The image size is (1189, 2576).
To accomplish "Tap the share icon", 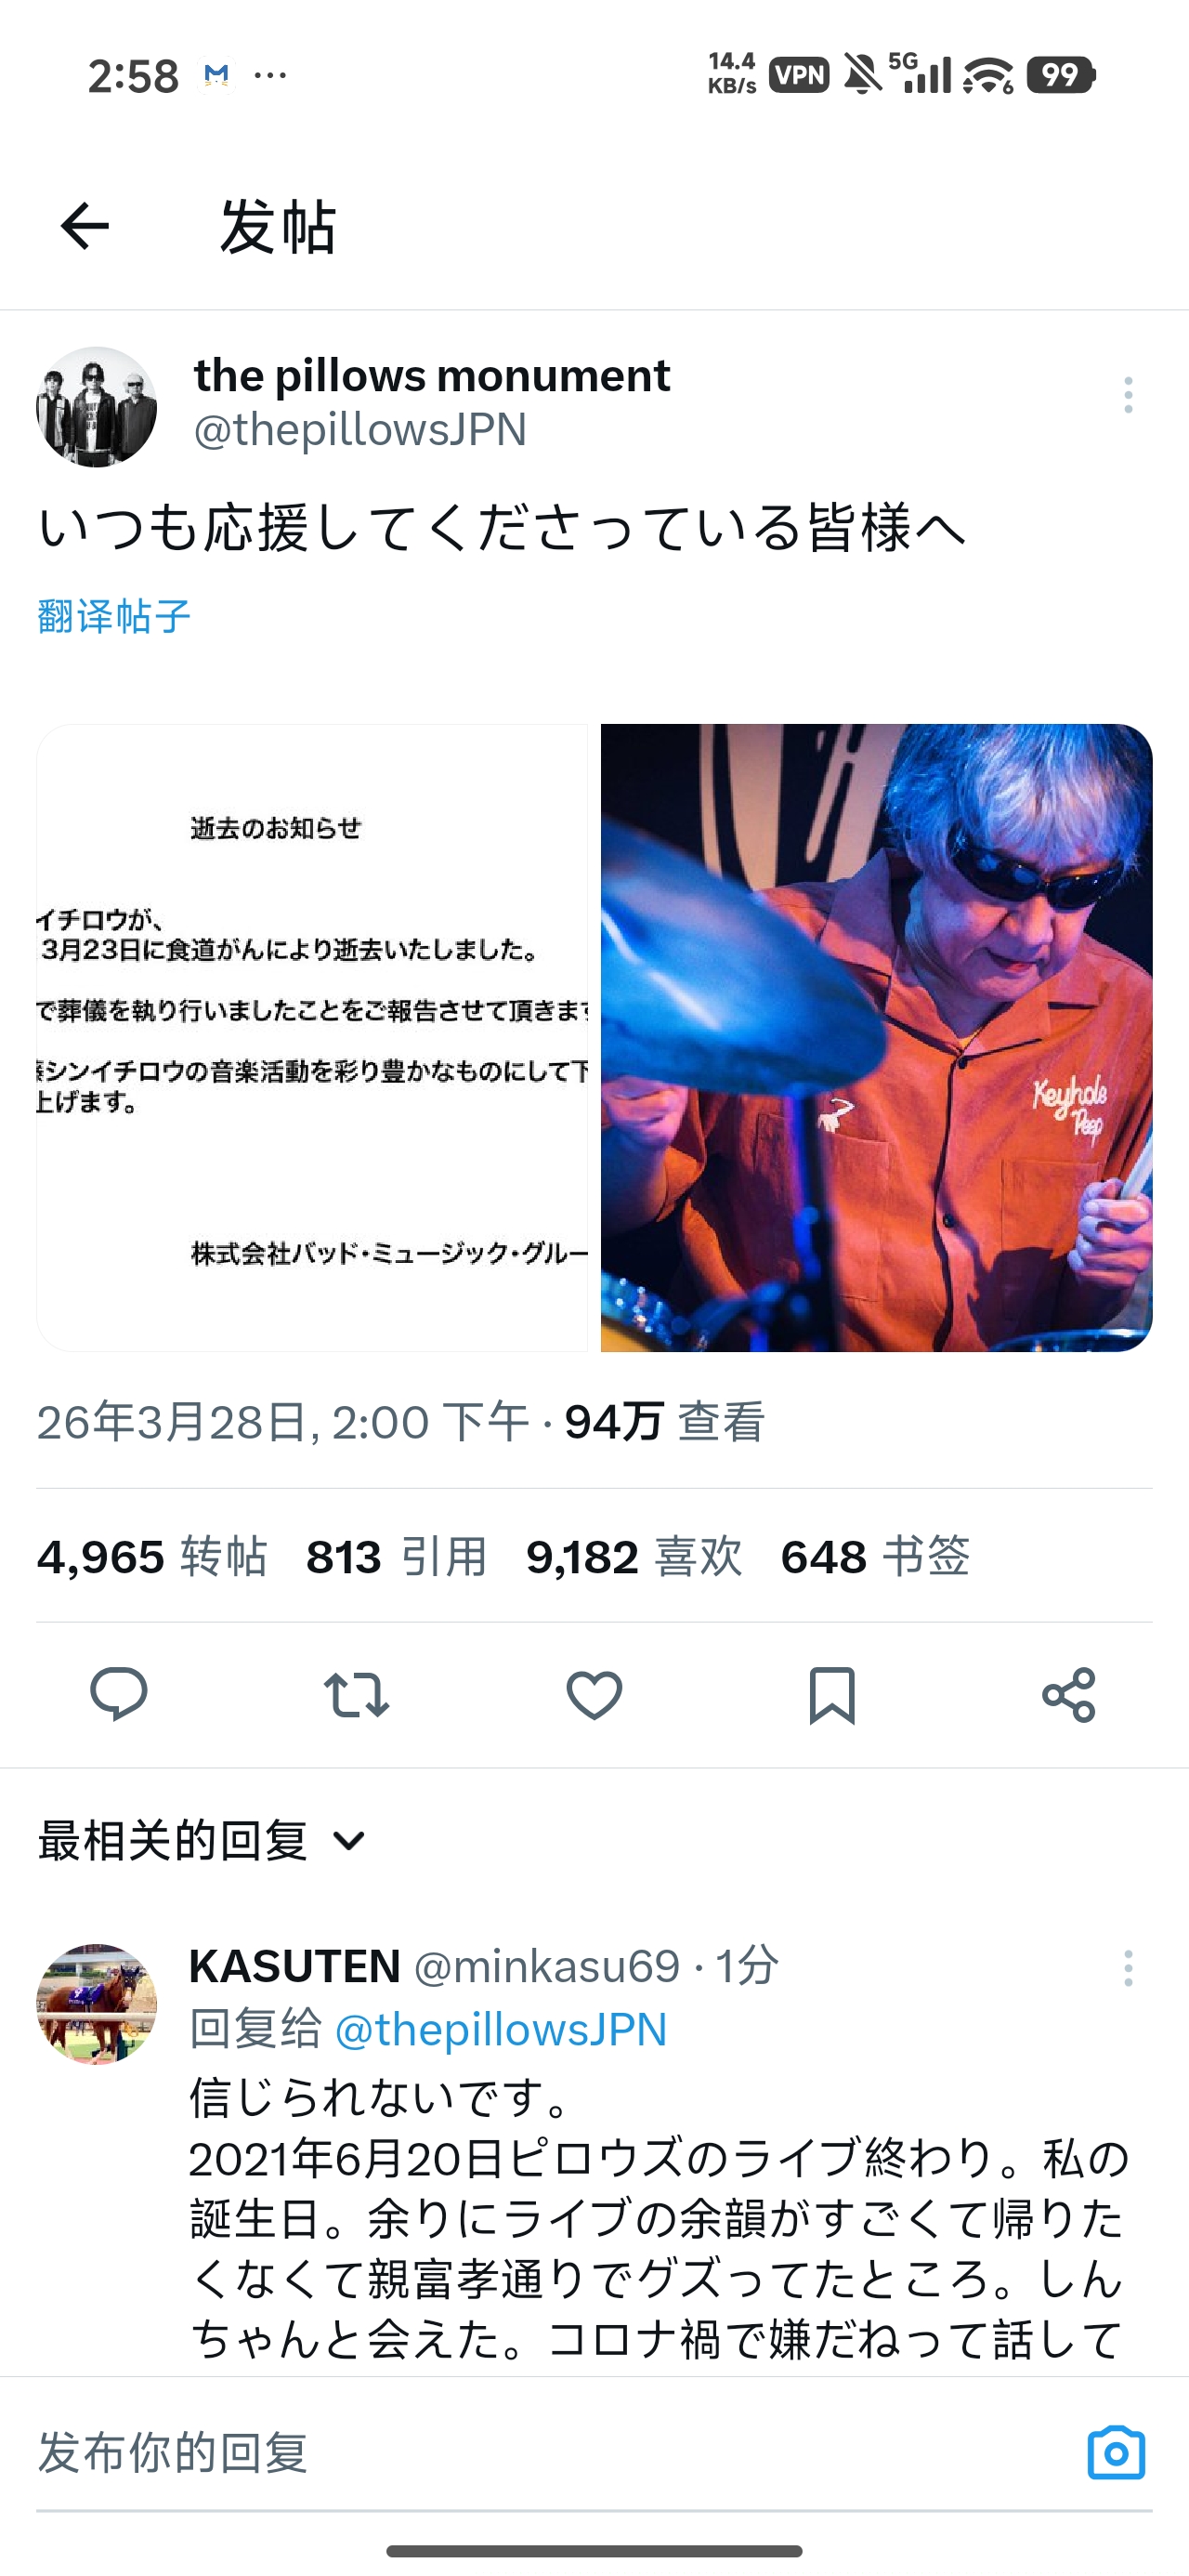I will [x=1069, y=1695].
